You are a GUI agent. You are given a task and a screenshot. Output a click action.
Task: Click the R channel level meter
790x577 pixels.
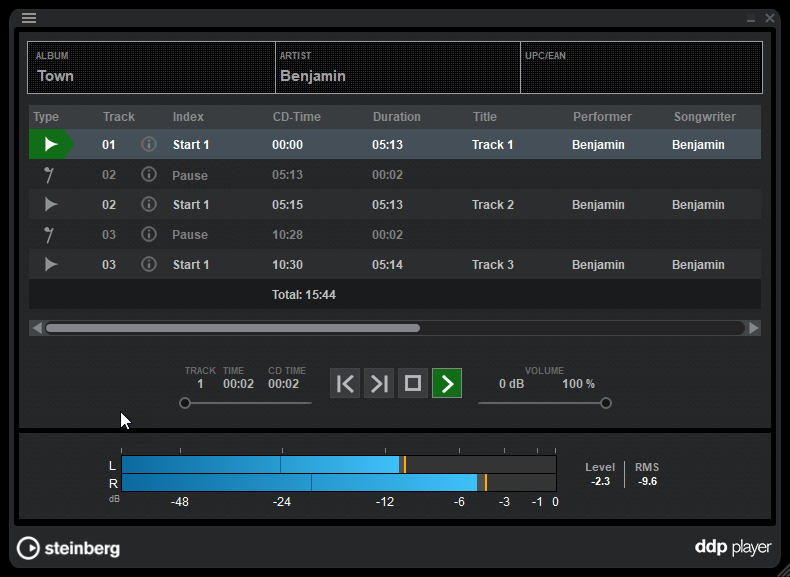[339, 483]
